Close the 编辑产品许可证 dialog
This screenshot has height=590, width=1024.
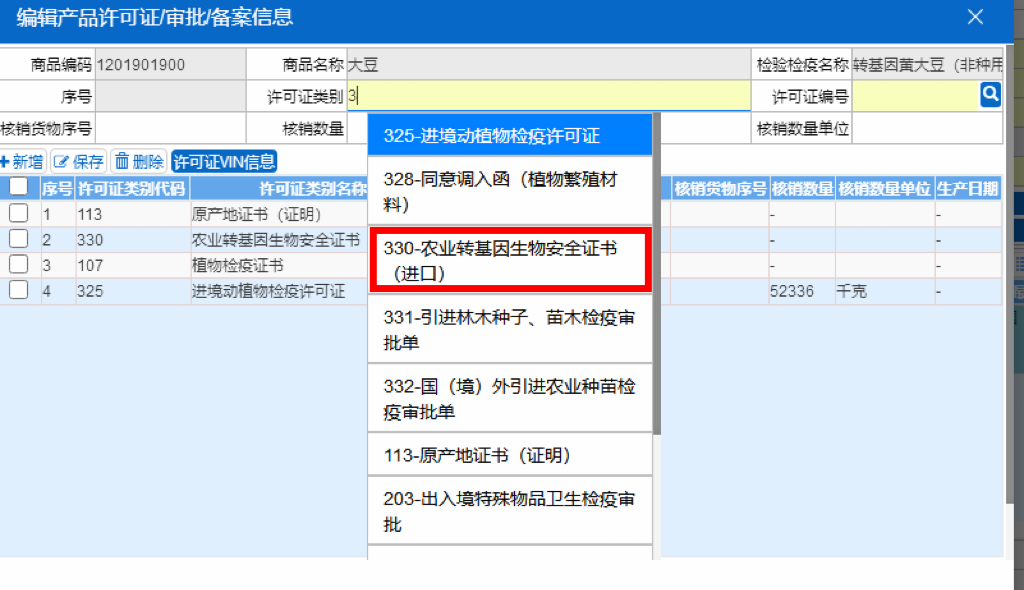point(975,16)
